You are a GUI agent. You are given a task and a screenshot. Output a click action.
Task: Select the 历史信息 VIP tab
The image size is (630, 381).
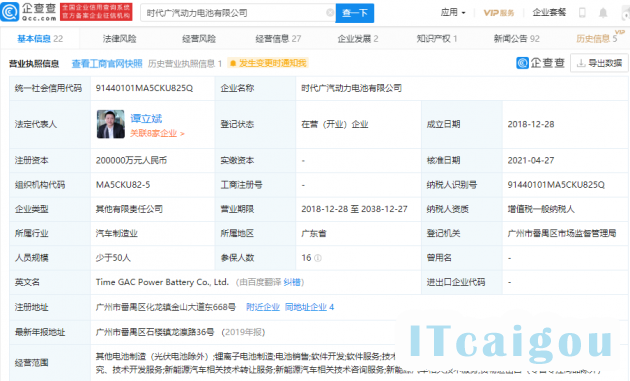click(597, 39)
